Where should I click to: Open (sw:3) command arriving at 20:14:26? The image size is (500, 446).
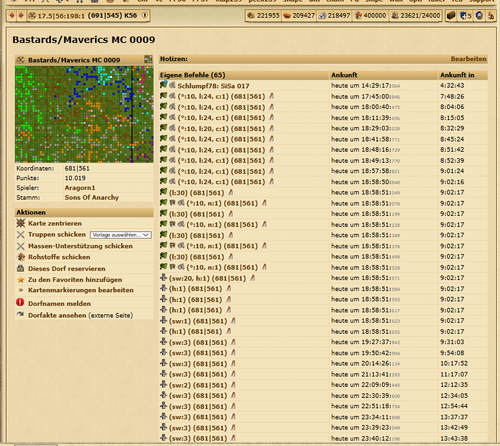[198, 364]
